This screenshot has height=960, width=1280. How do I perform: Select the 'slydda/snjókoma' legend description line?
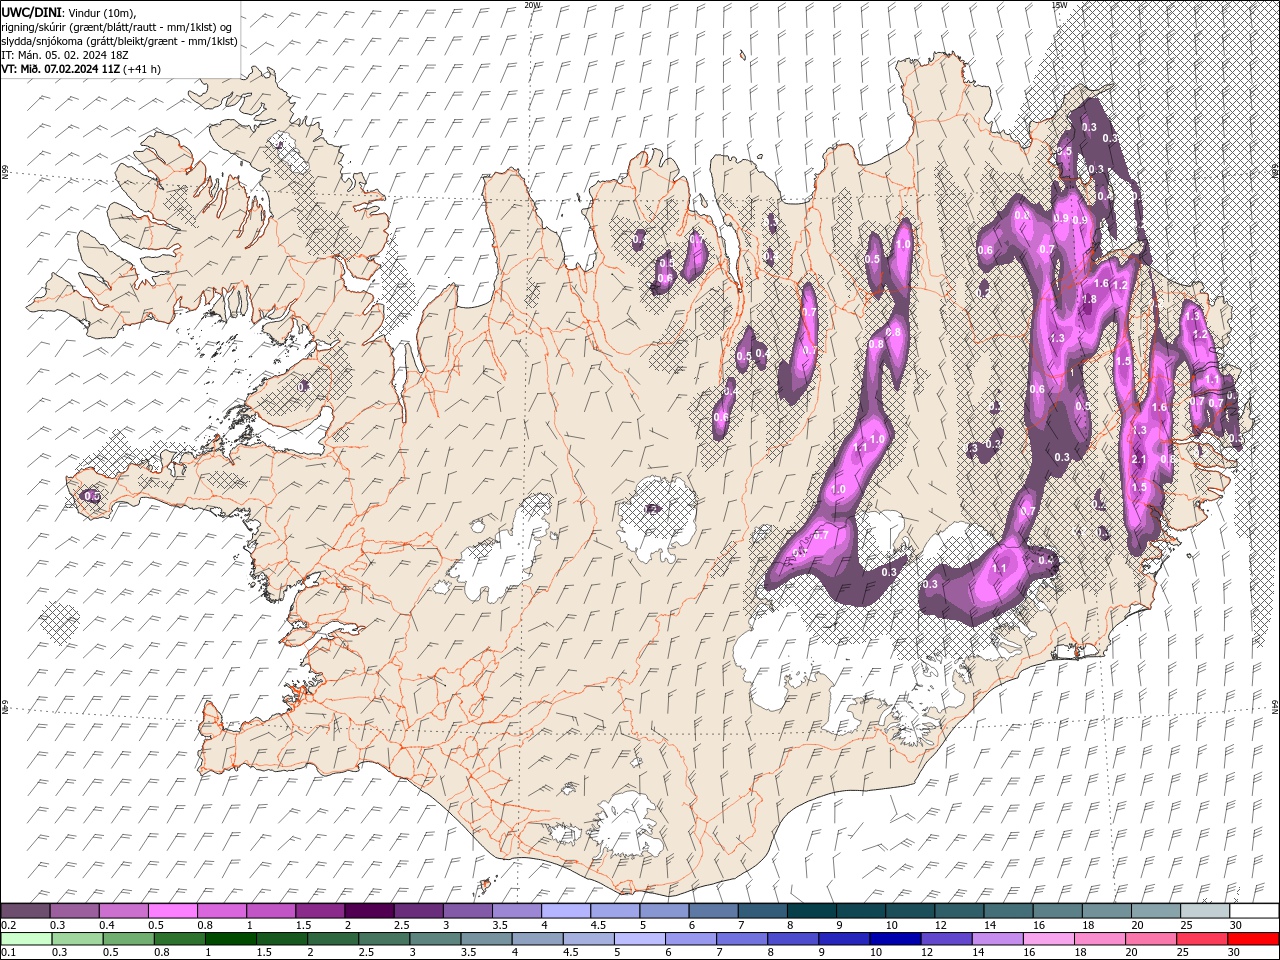tap(119, 41)
